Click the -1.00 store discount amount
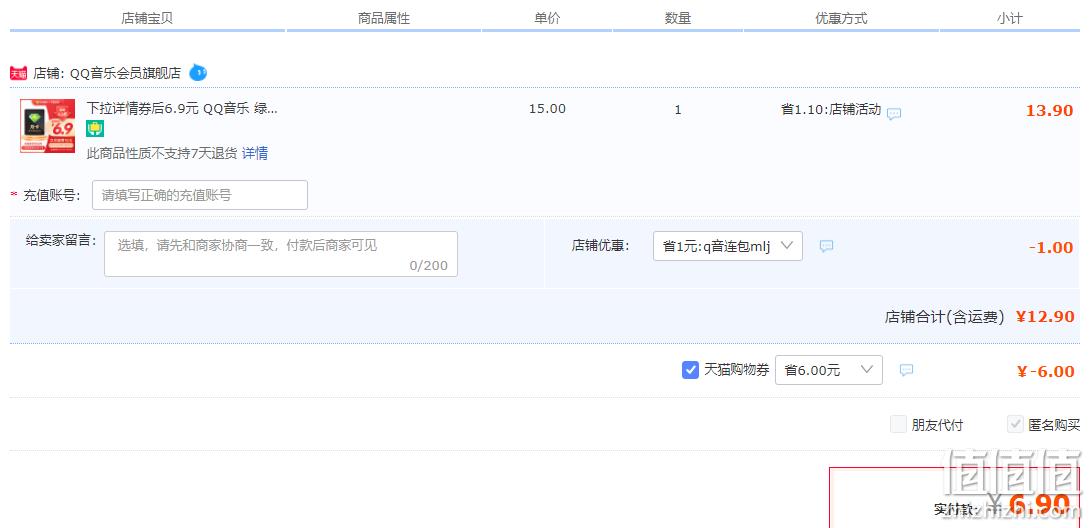The image size is (1091, 528). [x=1051, y=248]
